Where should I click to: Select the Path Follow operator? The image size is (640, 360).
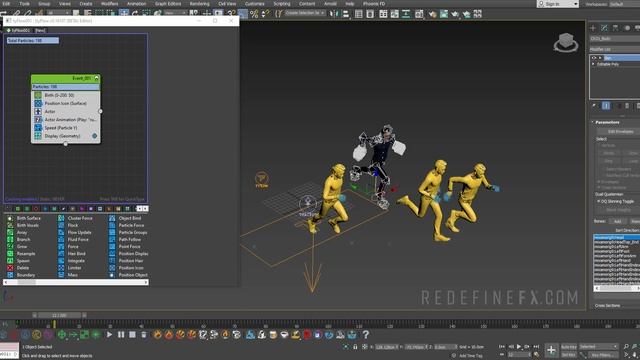125,240
